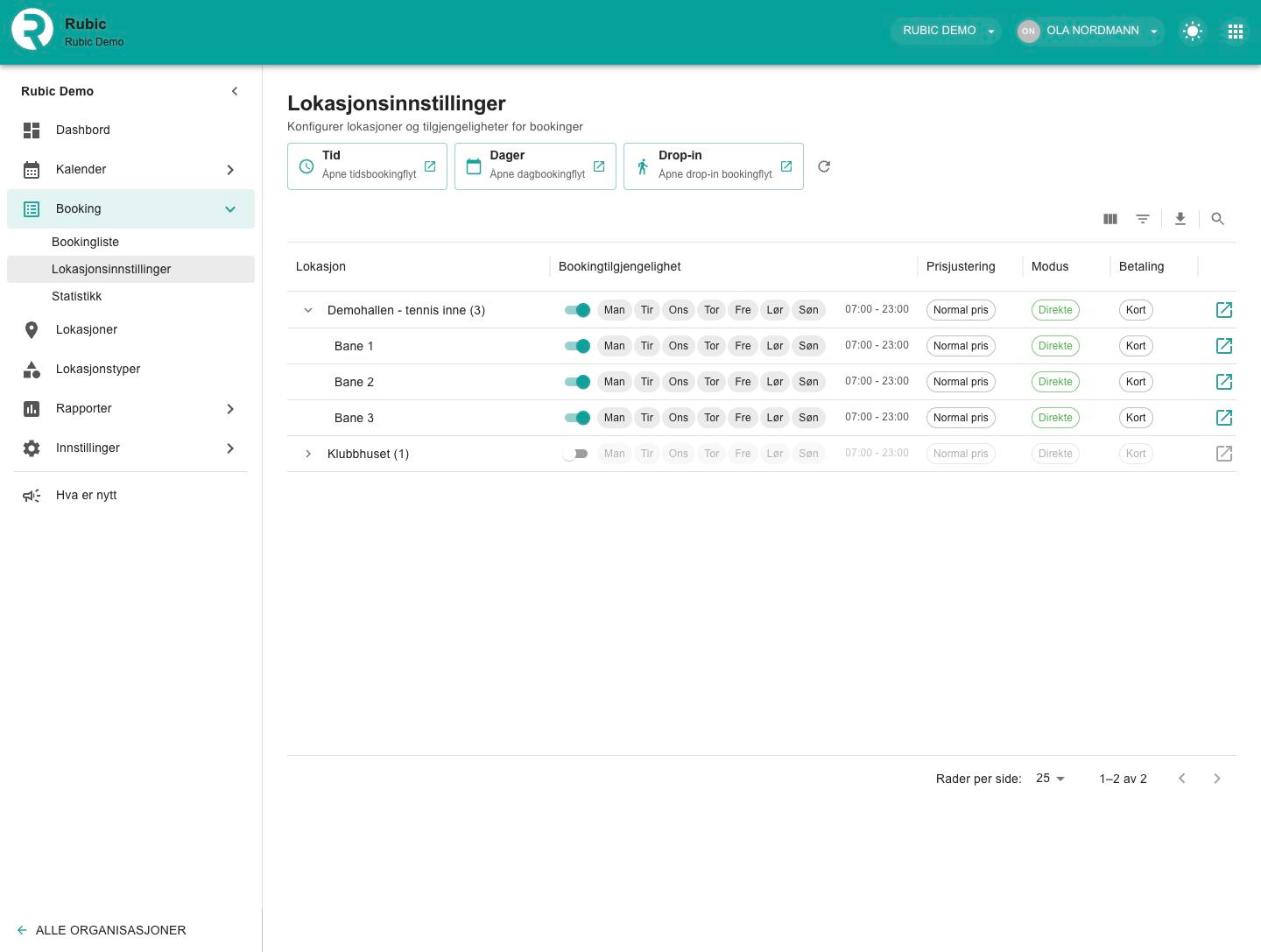The width and height of the screenshot is (1261, 952).
Task: Toggle booking availability for Bane 3
Action: [x=577, y=418]
